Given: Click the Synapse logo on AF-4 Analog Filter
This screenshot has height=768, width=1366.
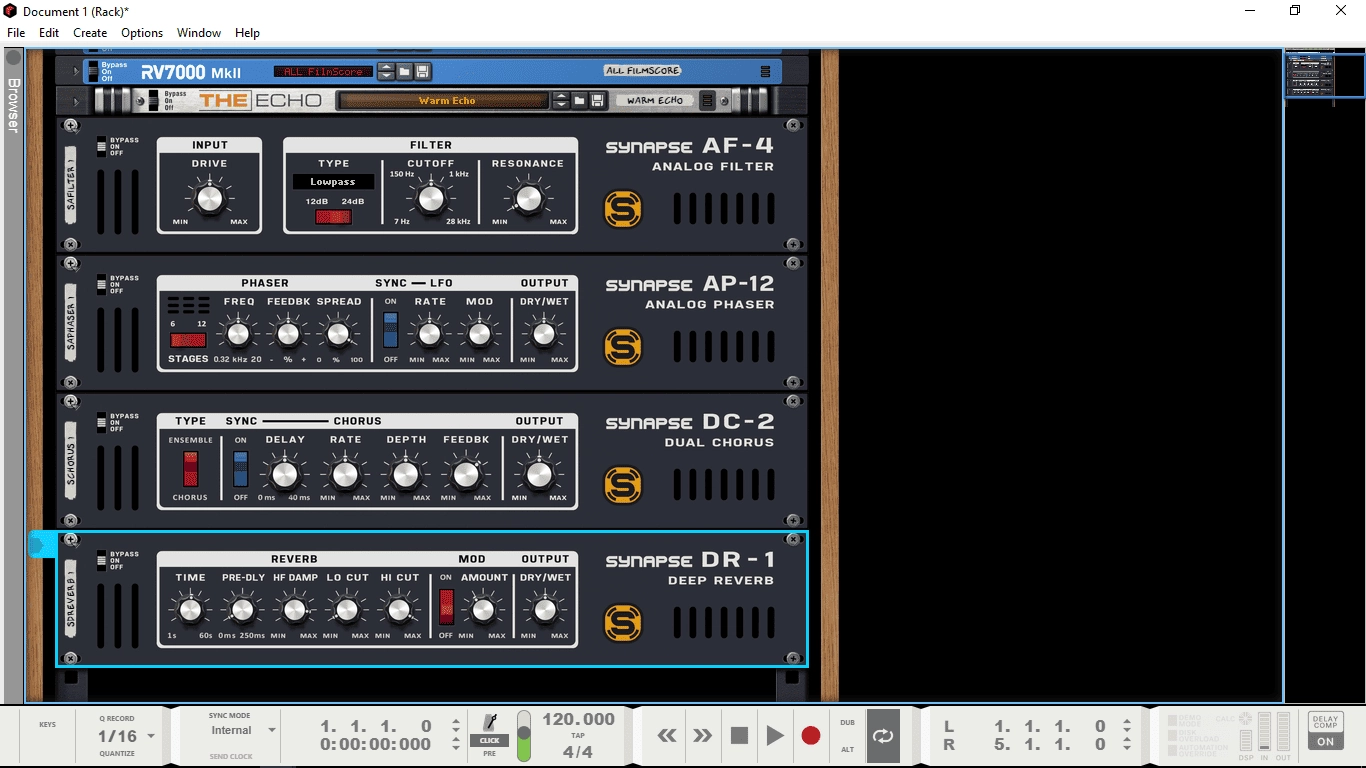Looking at the screenshot, I should [623, 209].
